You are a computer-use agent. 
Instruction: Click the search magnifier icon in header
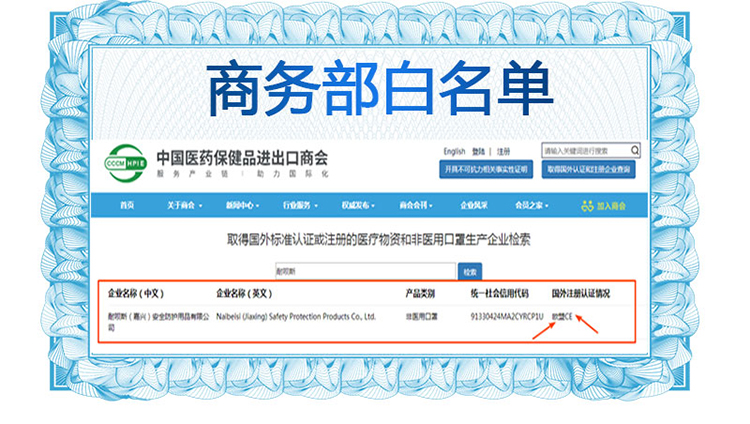[x=634, y=151]
